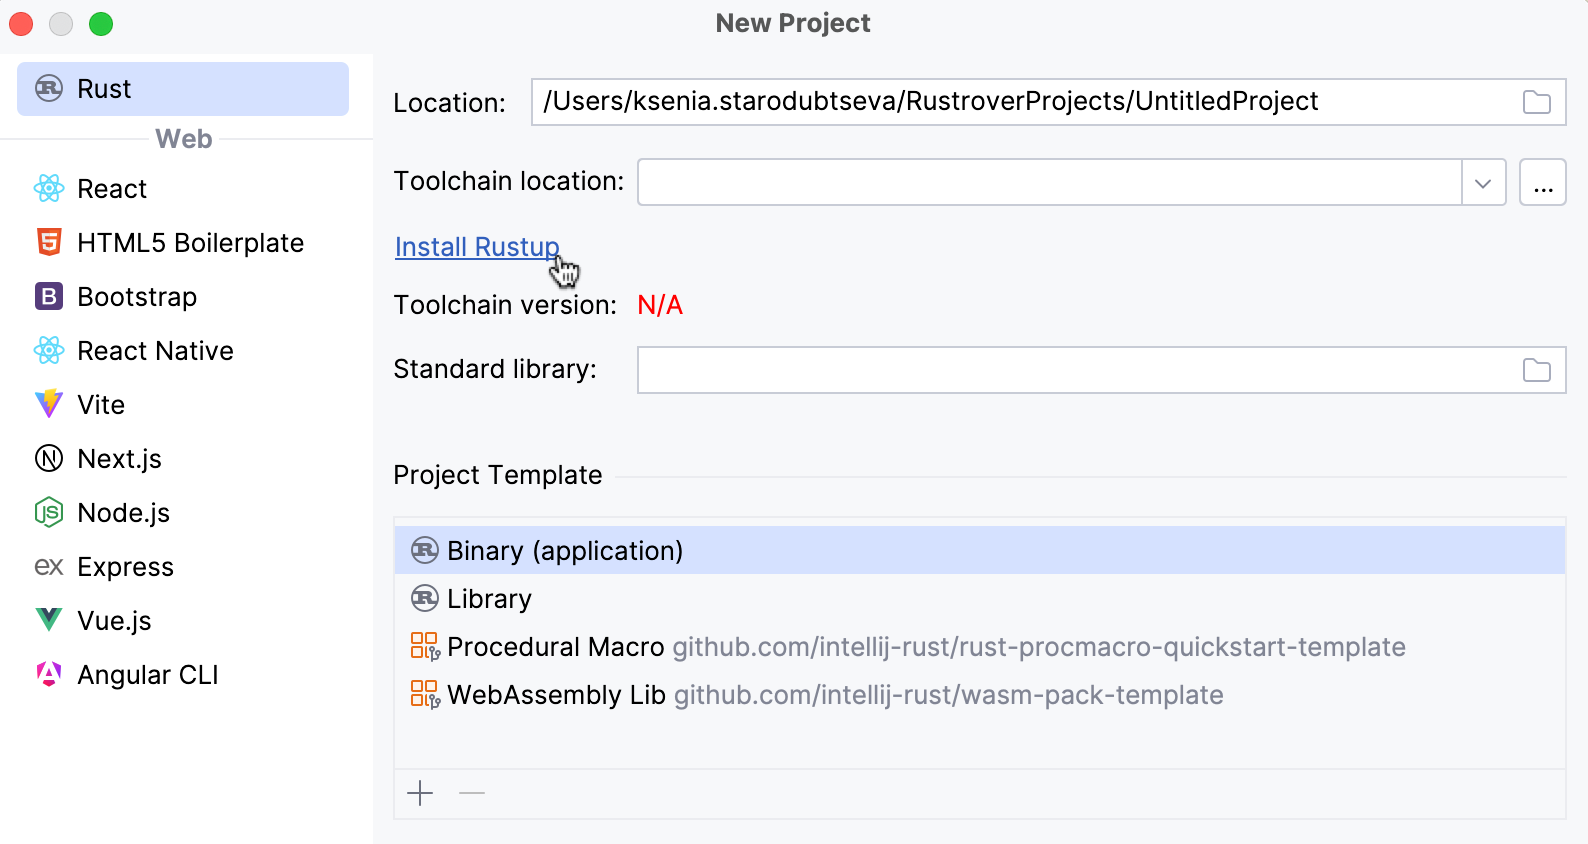The height and width of the screenshot is (844, 1588).
Task: Select HTML5 Boilerplate in sidebar
Action: [190, 243]
